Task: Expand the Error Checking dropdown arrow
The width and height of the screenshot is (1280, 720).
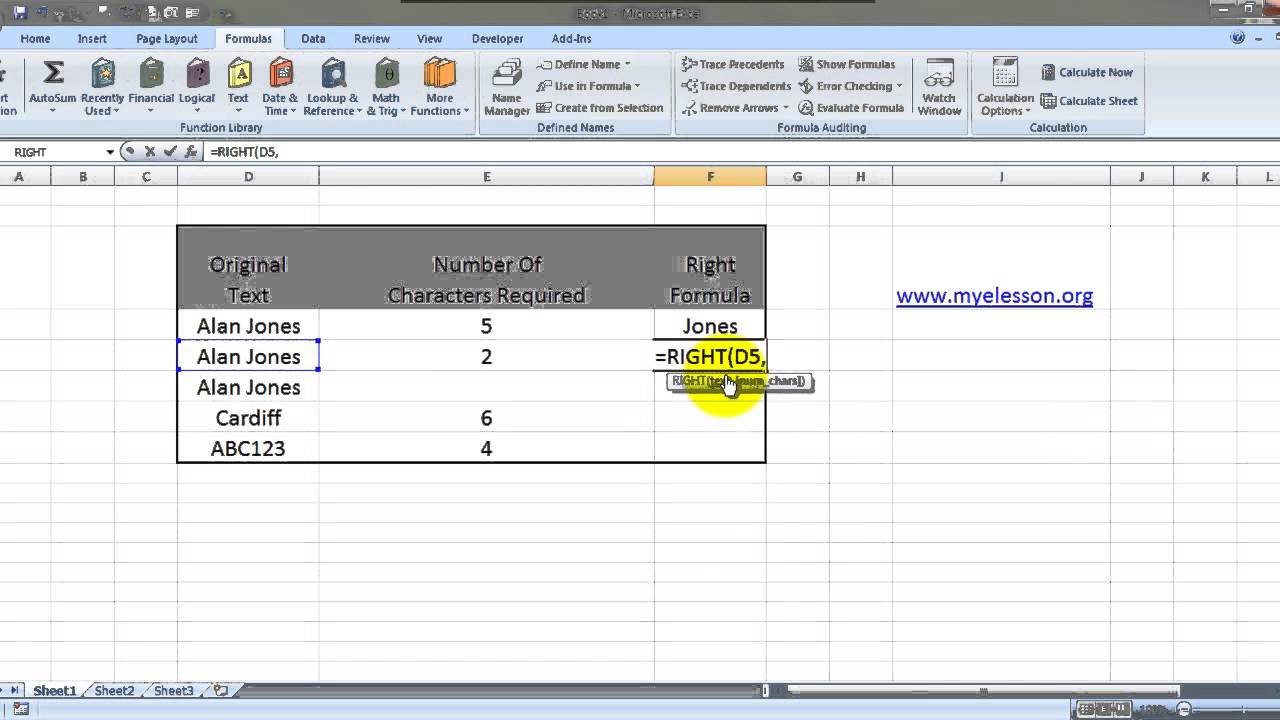Action: 899,86
